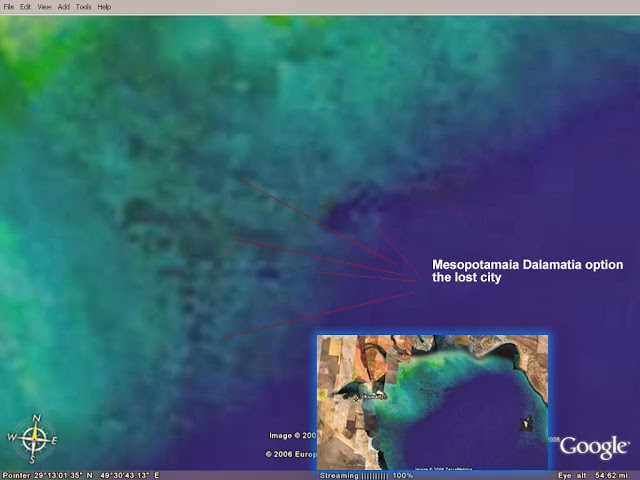Click the Streaming progress bar
This screenshot has height=480, width=640.
pos(374,476)
